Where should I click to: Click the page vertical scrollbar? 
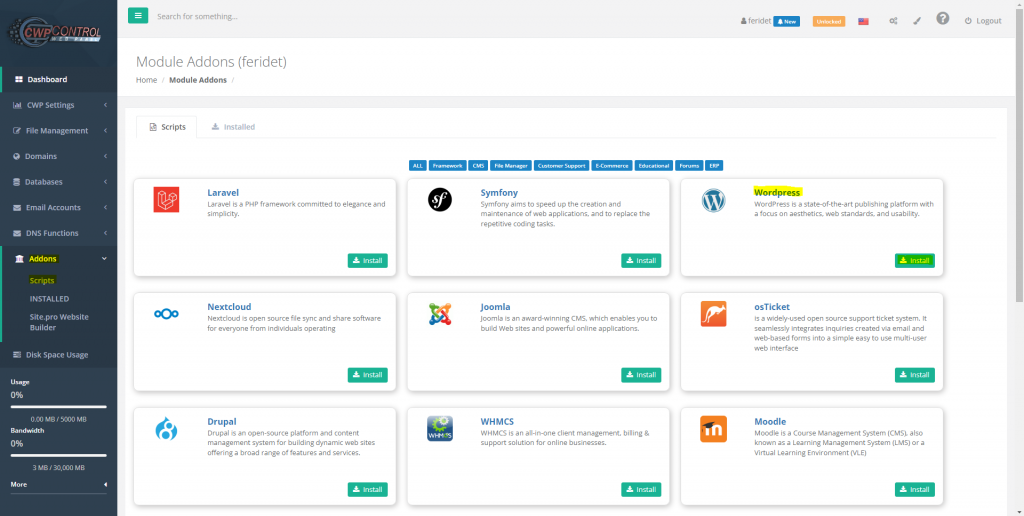tap(1019, 153)
